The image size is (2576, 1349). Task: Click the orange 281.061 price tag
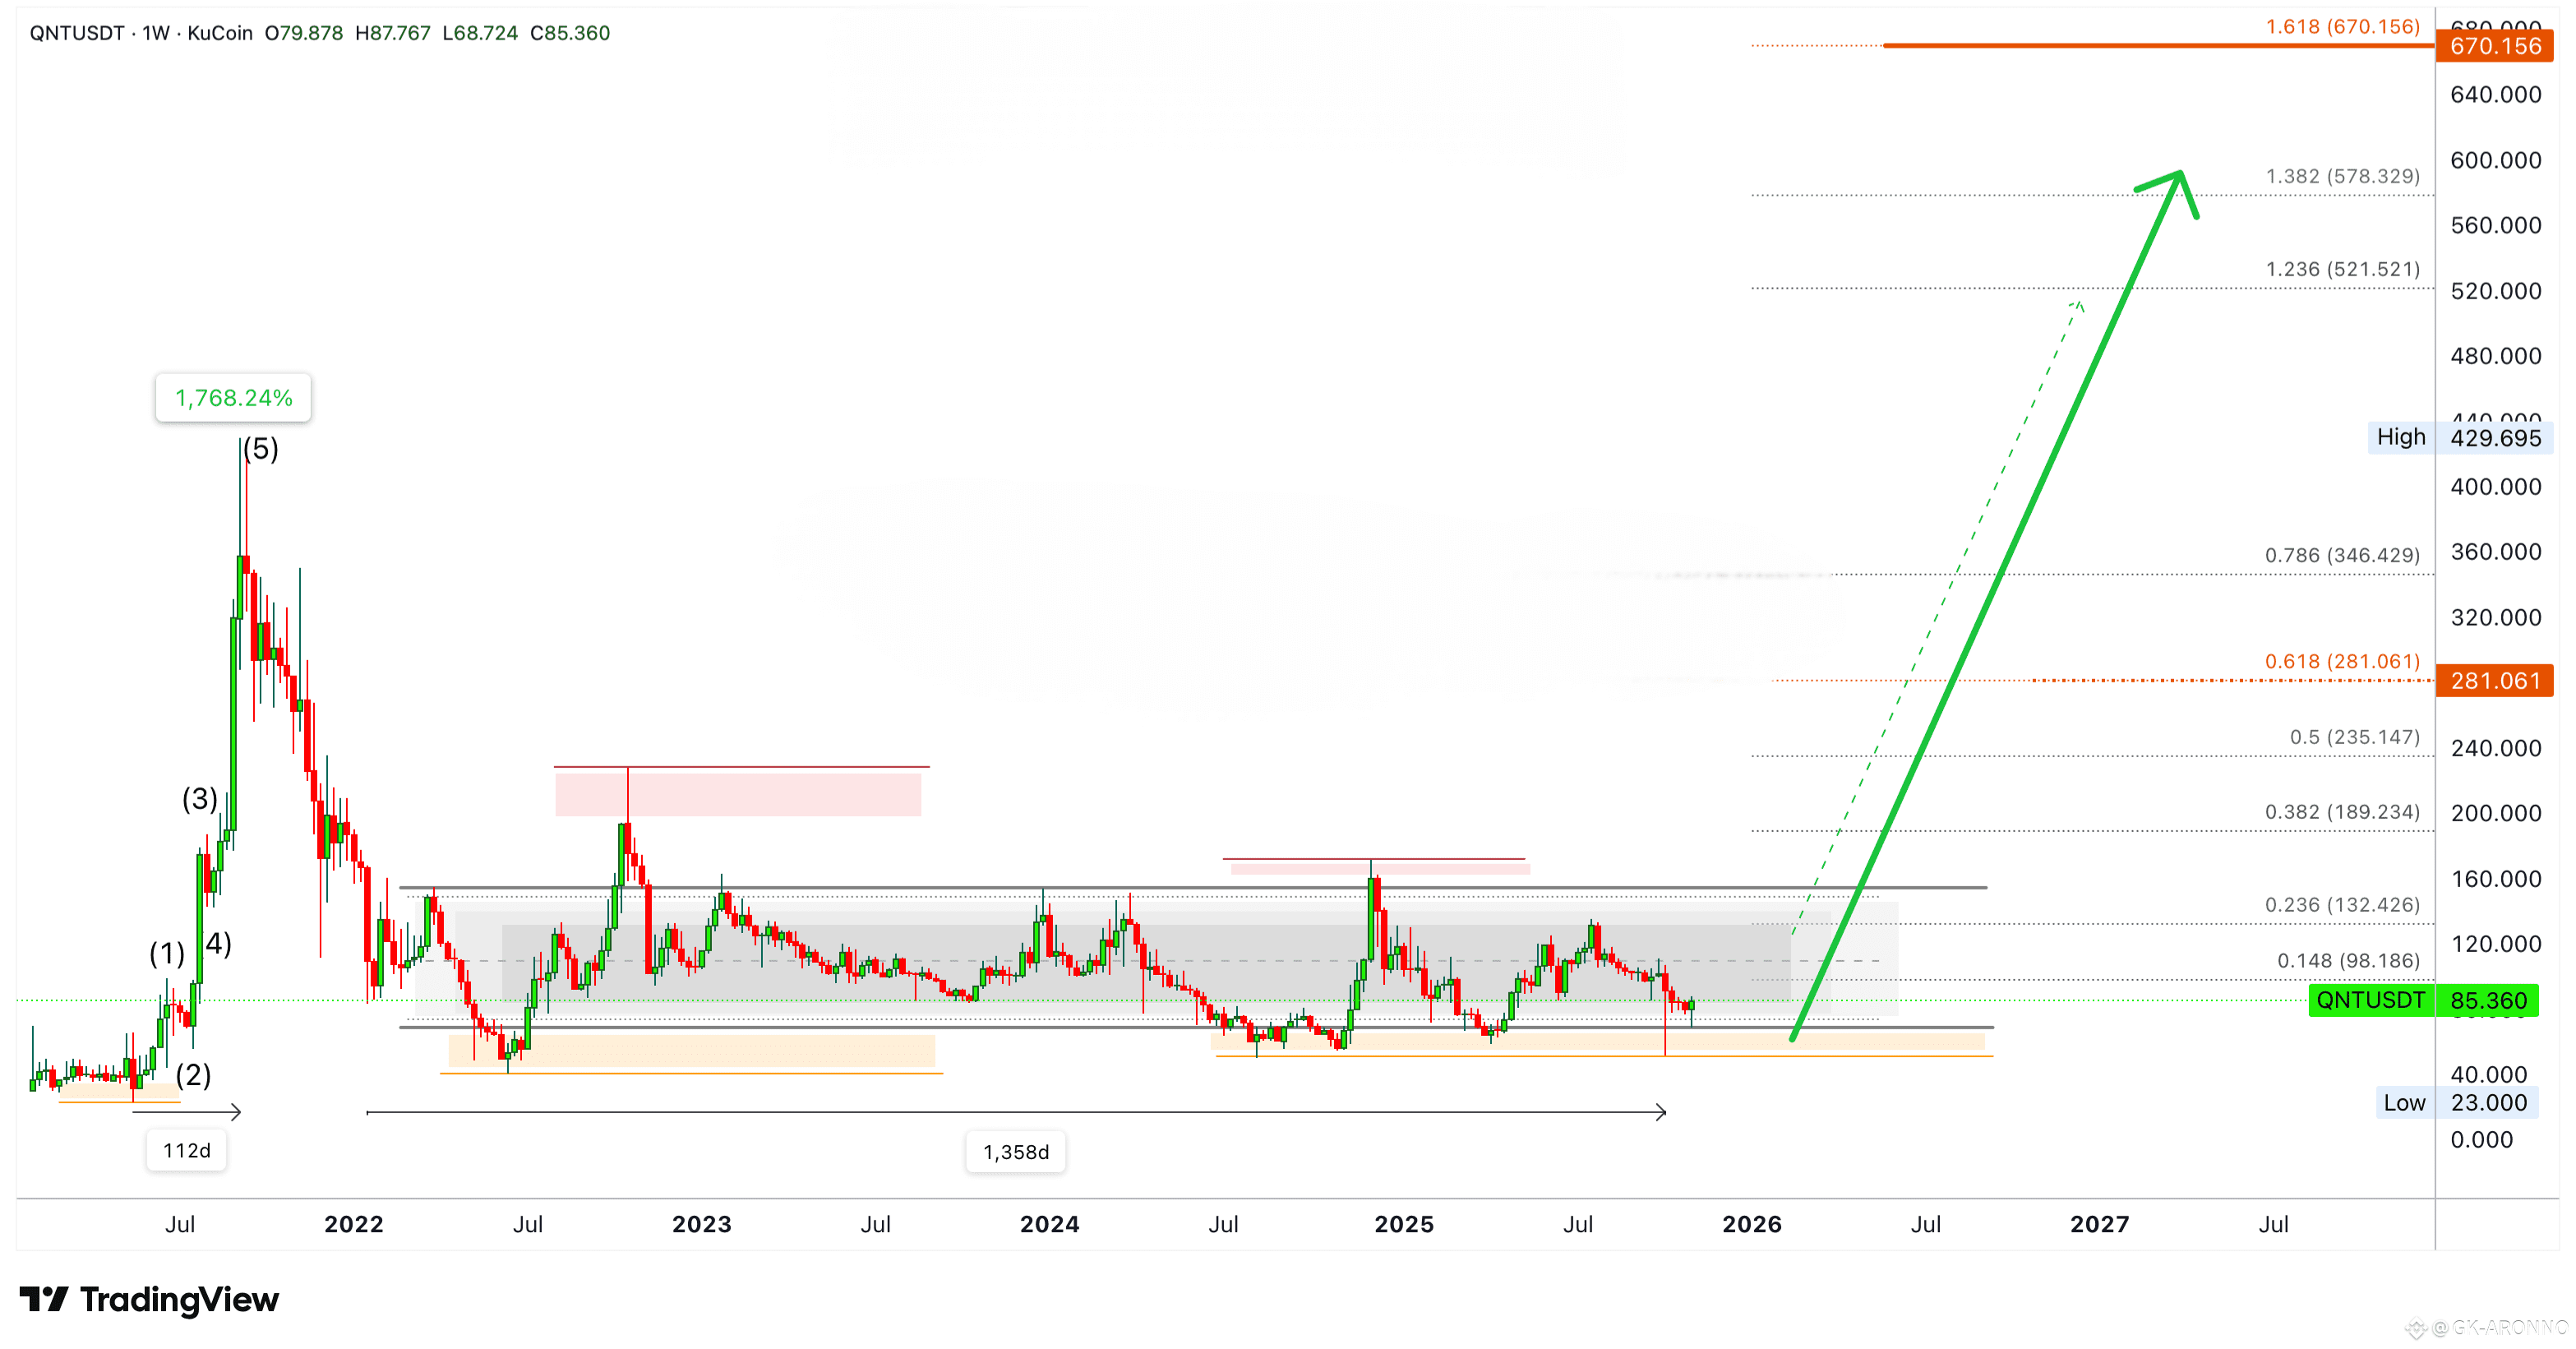[2494, 681]
